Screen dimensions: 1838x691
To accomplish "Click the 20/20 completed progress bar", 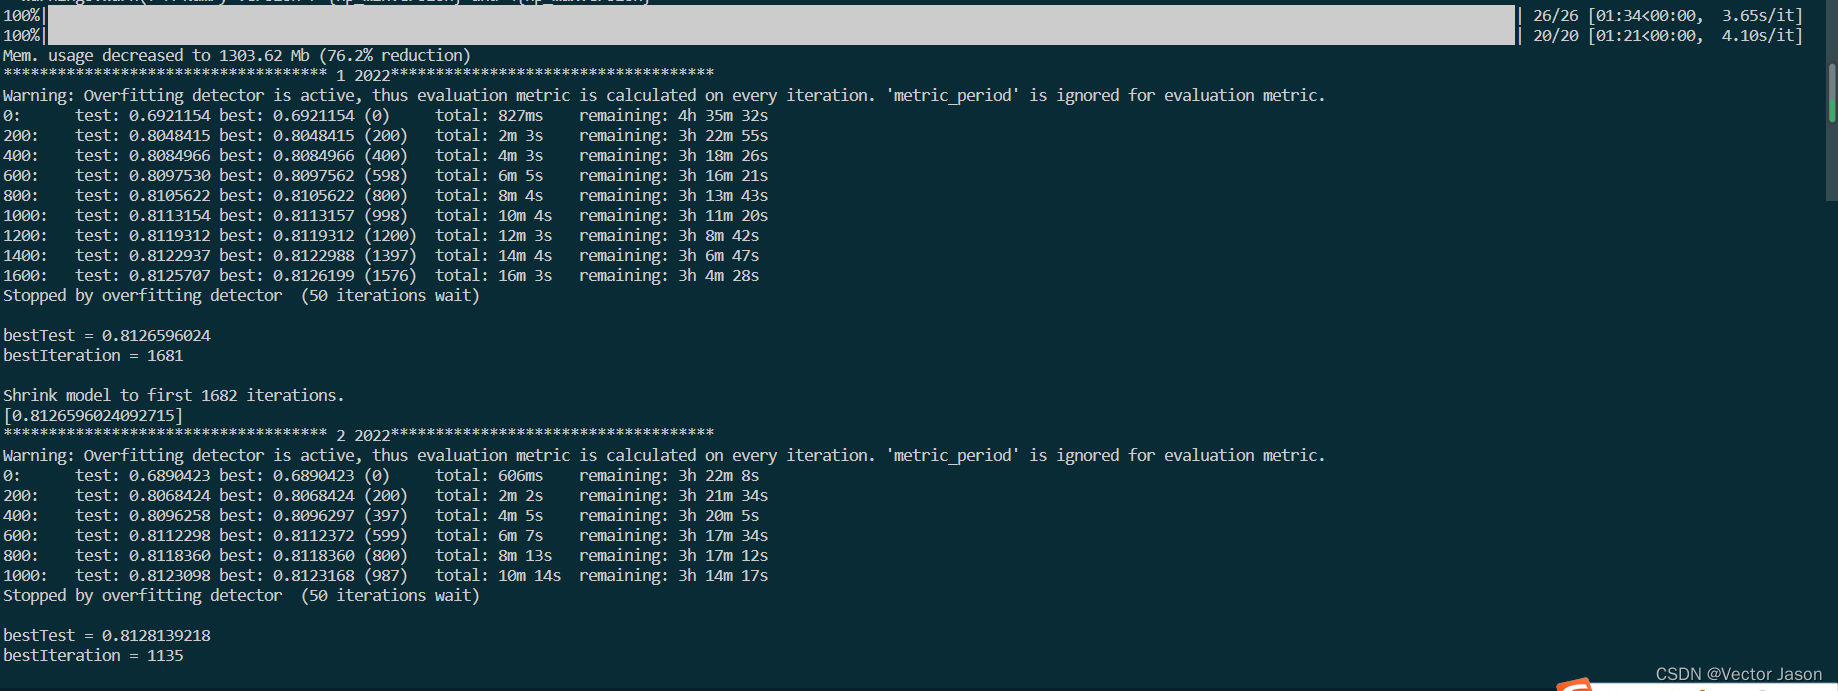I will click(781, 35).
